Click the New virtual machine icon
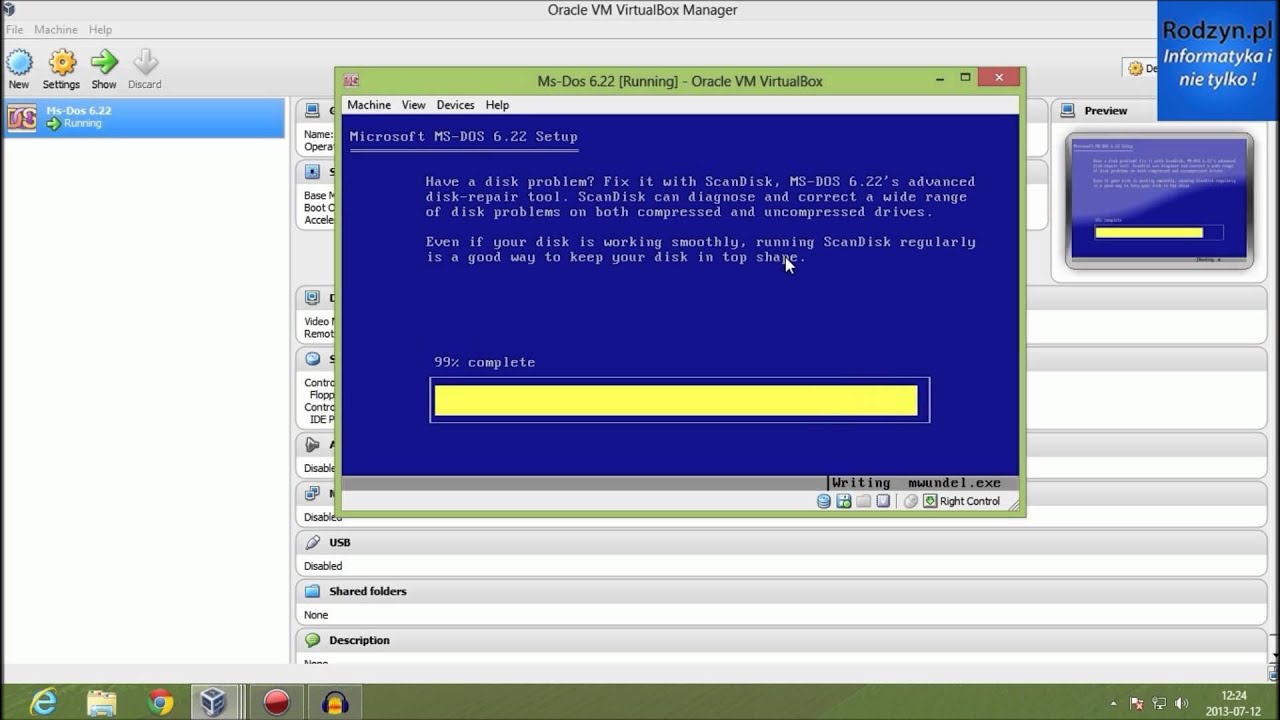The width and height of the screenshot is (1280, 720). 19,63
